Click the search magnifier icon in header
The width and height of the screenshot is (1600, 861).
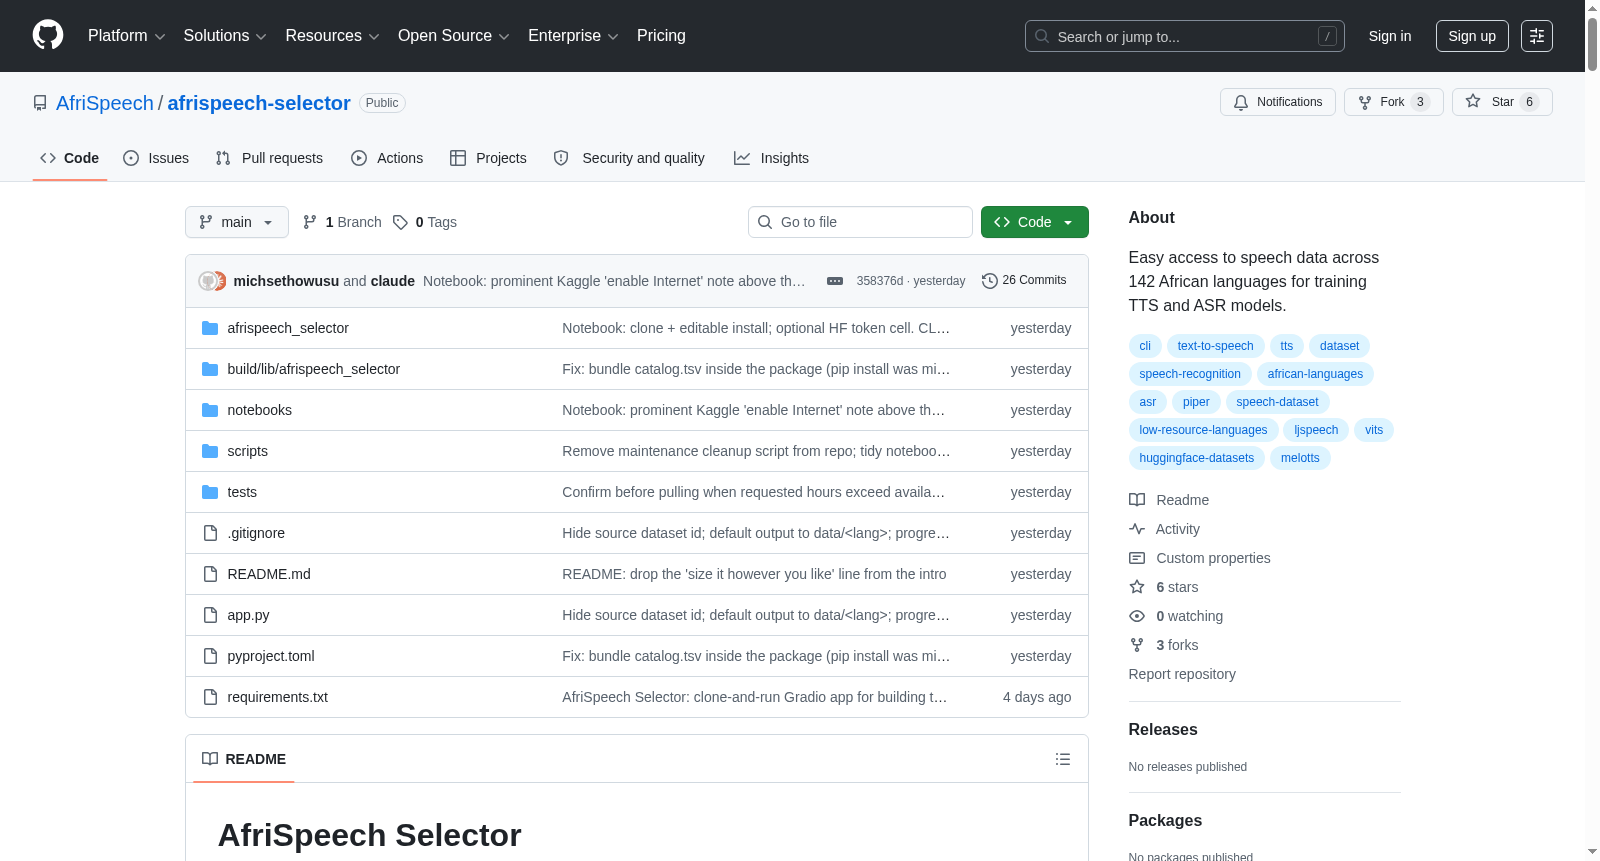[x=1042, y=36]
